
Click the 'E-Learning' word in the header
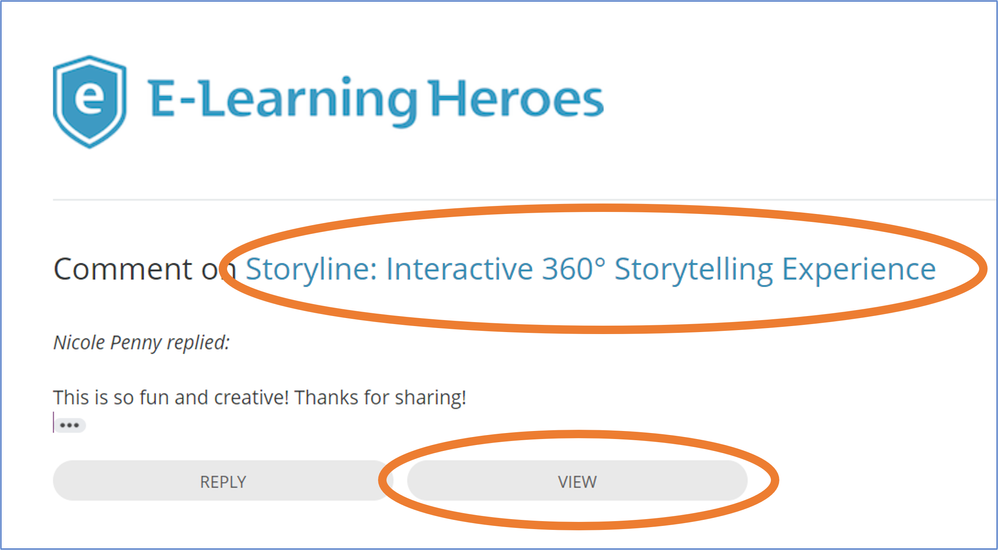coord(282,100)
